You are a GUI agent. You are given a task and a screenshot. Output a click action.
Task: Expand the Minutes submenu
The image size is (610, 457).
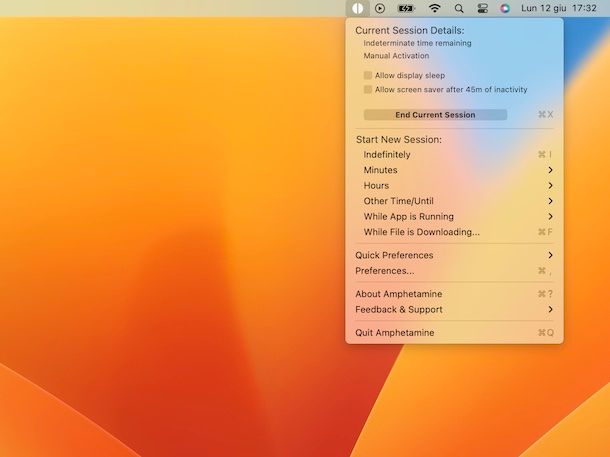tap(454, 170)
